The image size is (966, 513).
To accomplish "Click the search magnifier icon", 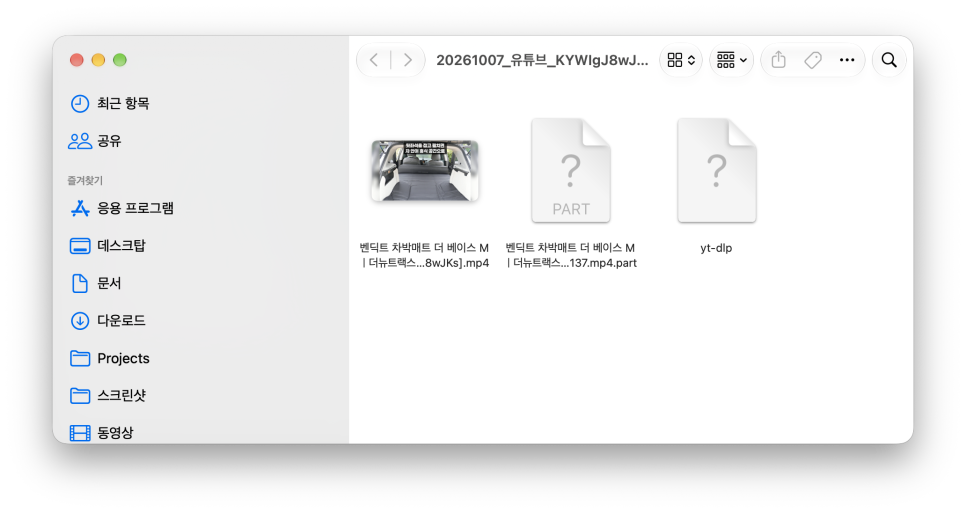I will point(889,60).
